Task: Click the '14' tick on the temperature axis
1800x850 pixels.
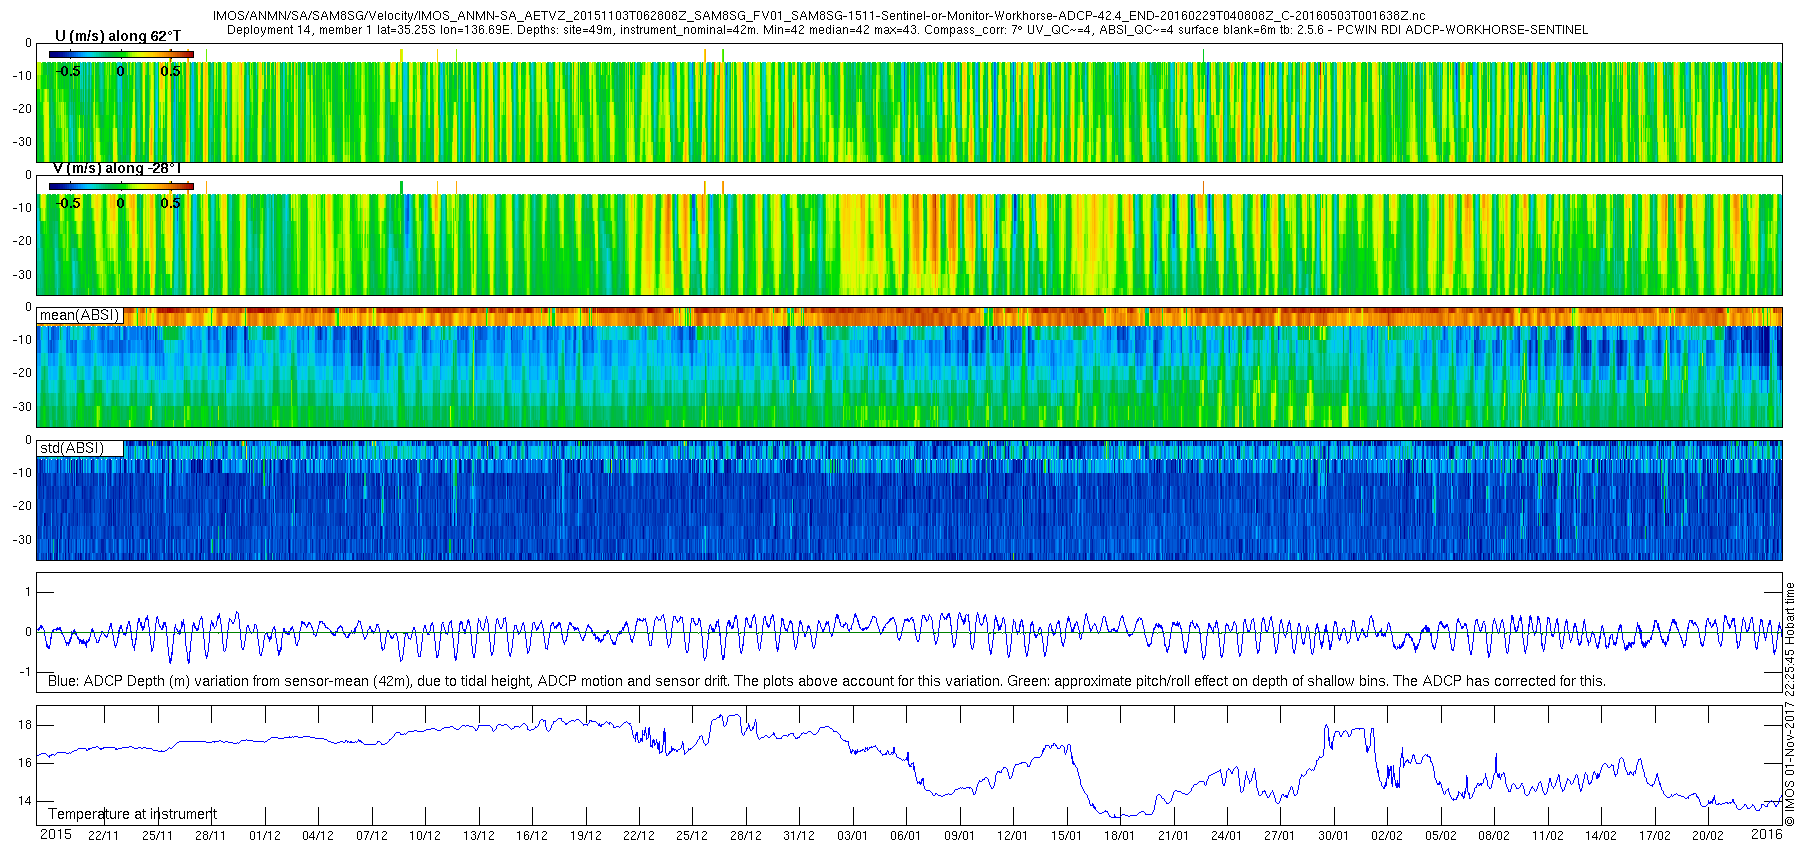Action: pyautogui.click(x=25, y=801)
